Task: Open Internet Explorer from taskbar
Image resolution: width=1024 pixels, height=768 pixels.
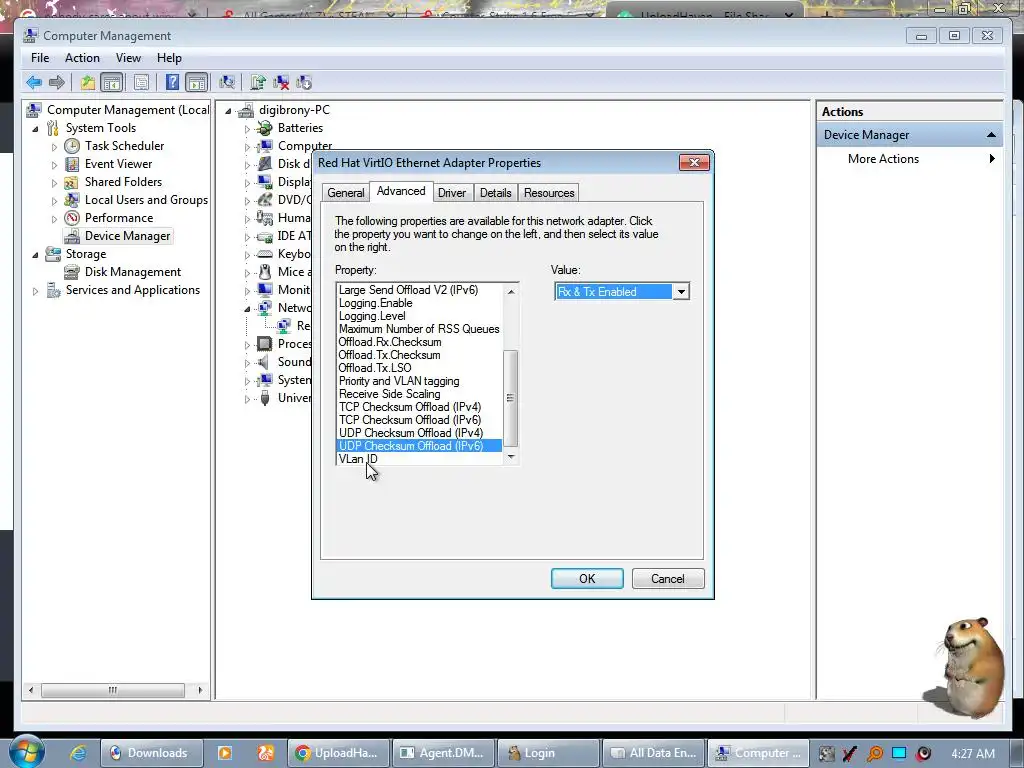Action: pyautogui.click(x=78, y=753)
